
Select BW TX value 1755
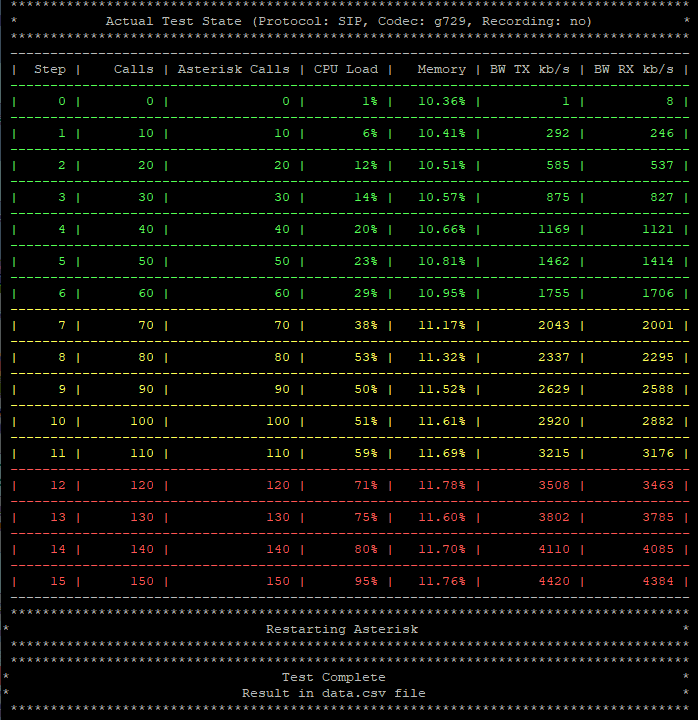pyautogui.click(x=554, y=293)
